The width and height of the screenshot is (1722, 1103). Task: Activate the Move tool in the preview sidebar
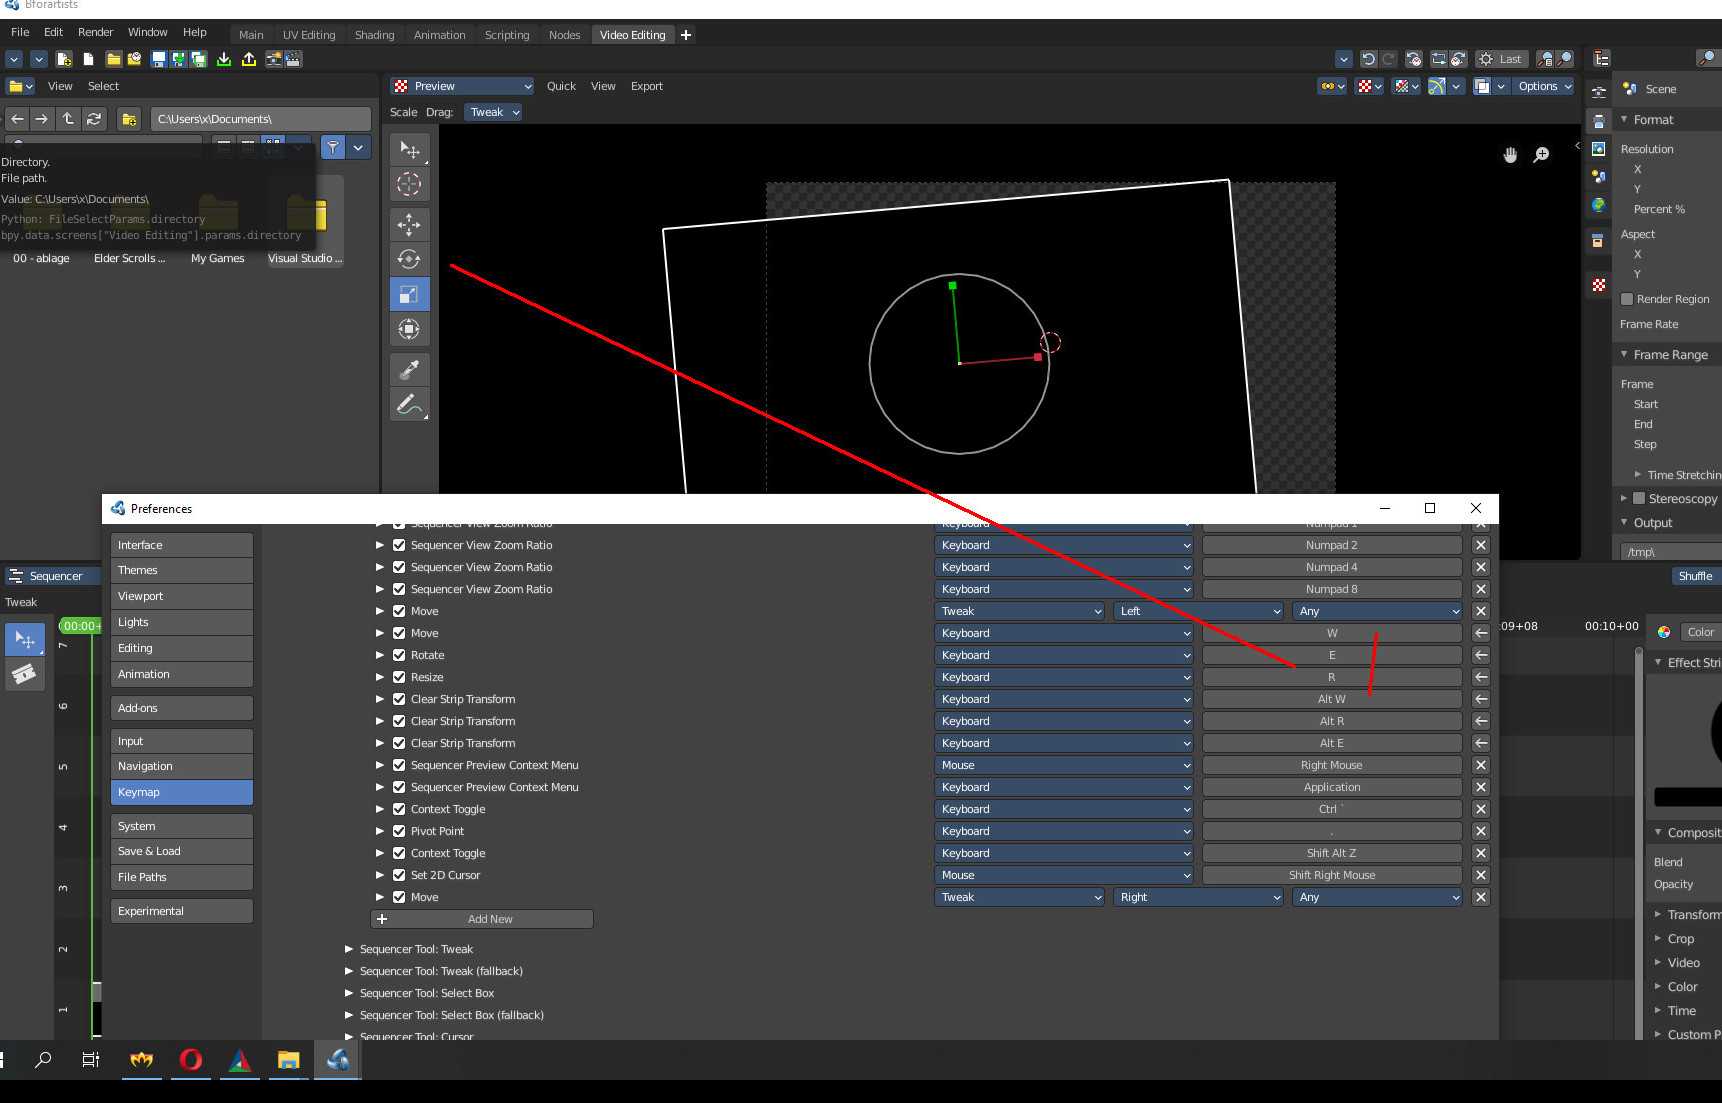(x=410, y=225)
